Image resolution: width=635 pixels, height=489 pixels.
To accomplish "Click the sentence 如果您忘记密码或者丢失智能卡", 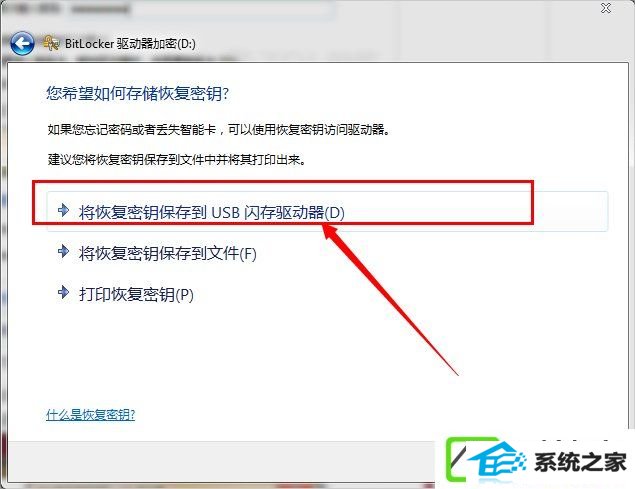I will 132,130.
